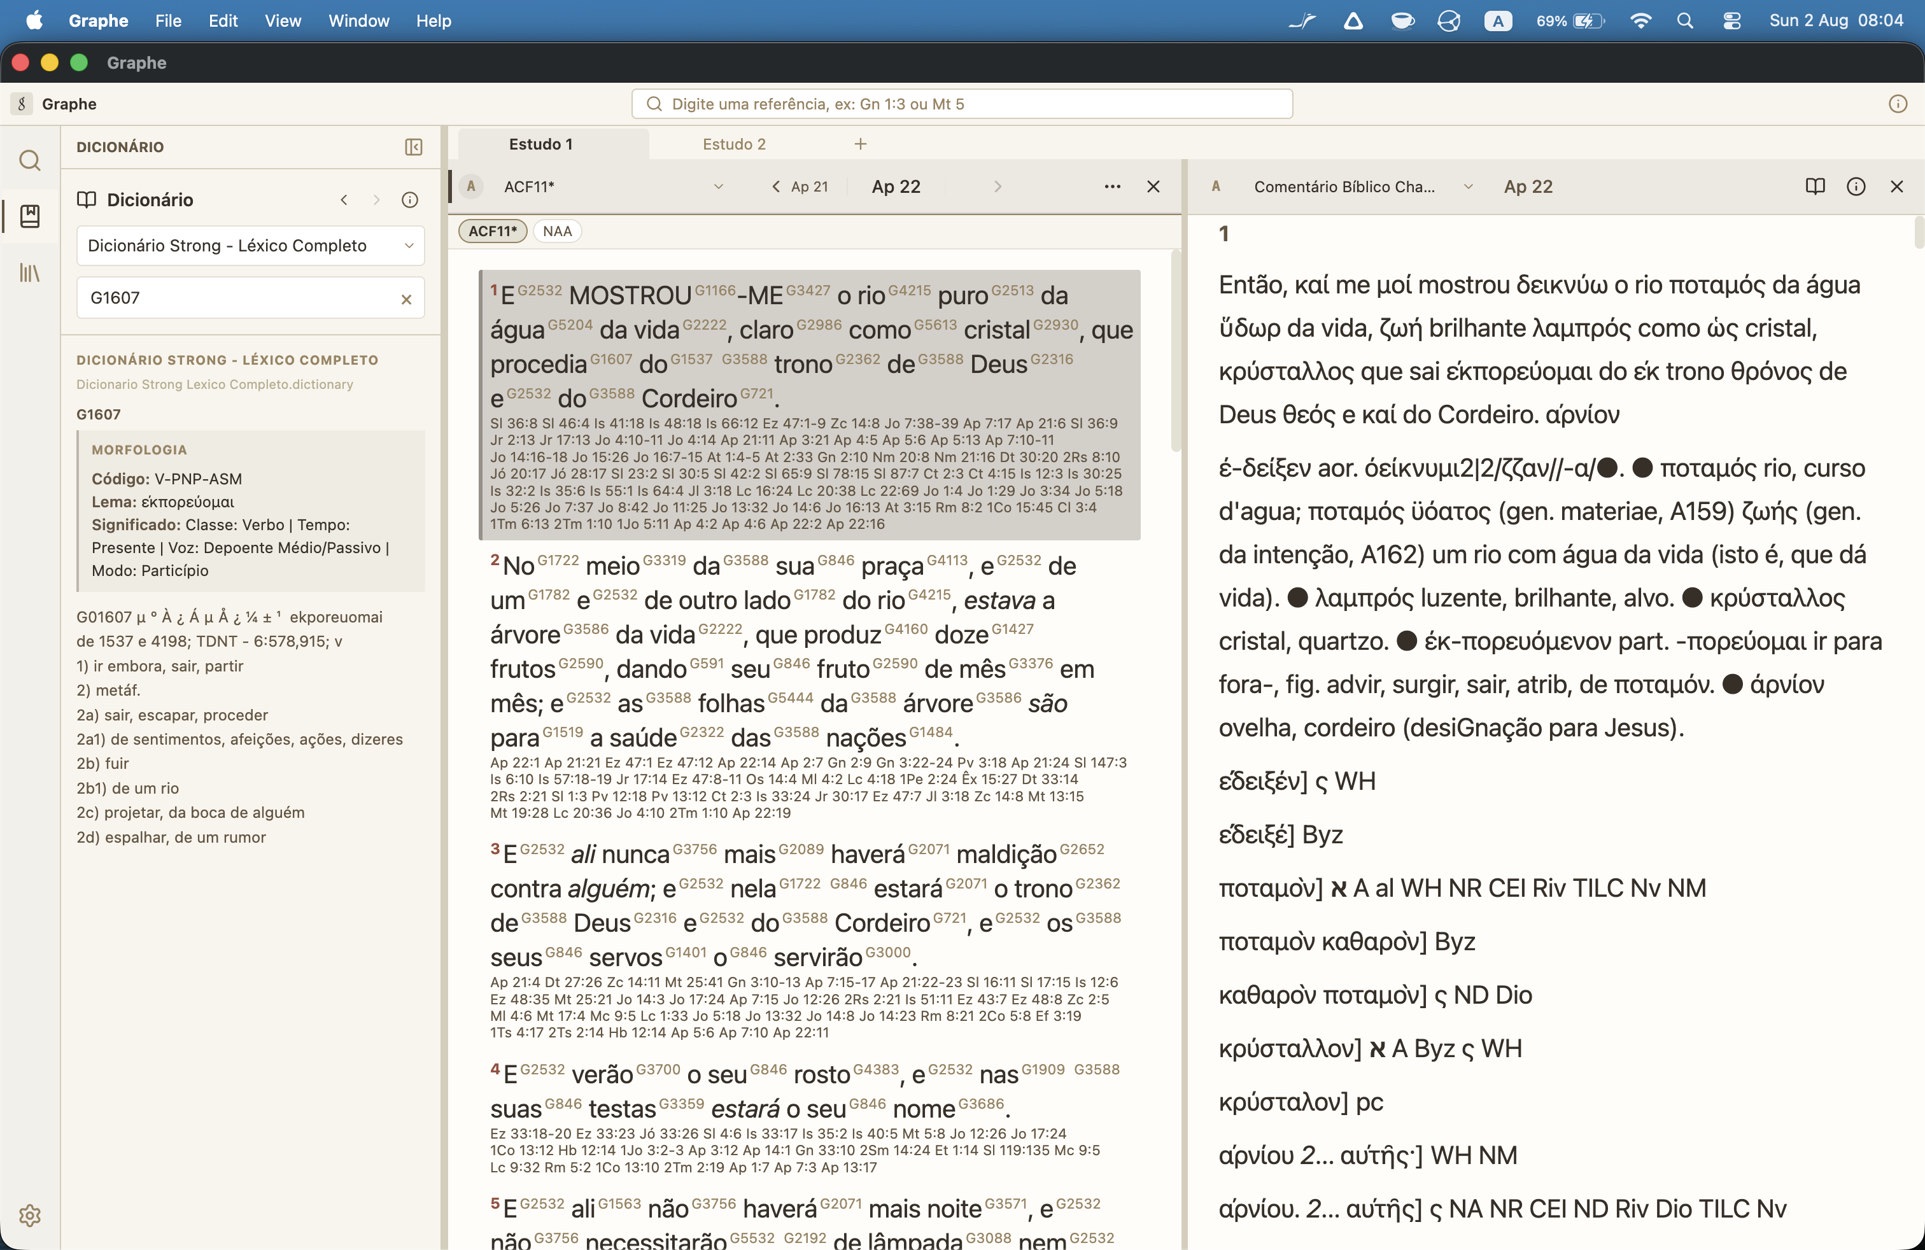Screen dimensions: 1925x1250
Task: Open the ACF11* Bible version dropdown
Action: pyautogui.click(x=613, y=187)
